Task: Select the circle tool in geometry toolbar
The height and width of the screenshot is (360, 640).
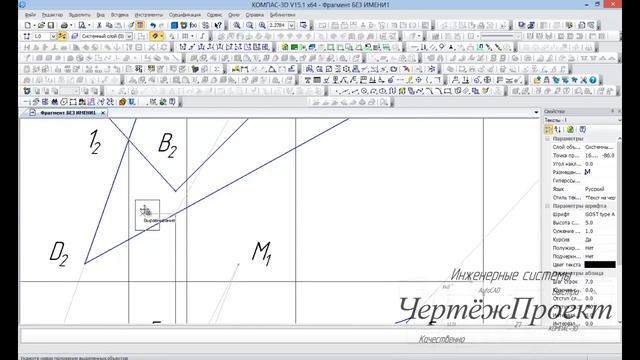Action: pos(364,91)
